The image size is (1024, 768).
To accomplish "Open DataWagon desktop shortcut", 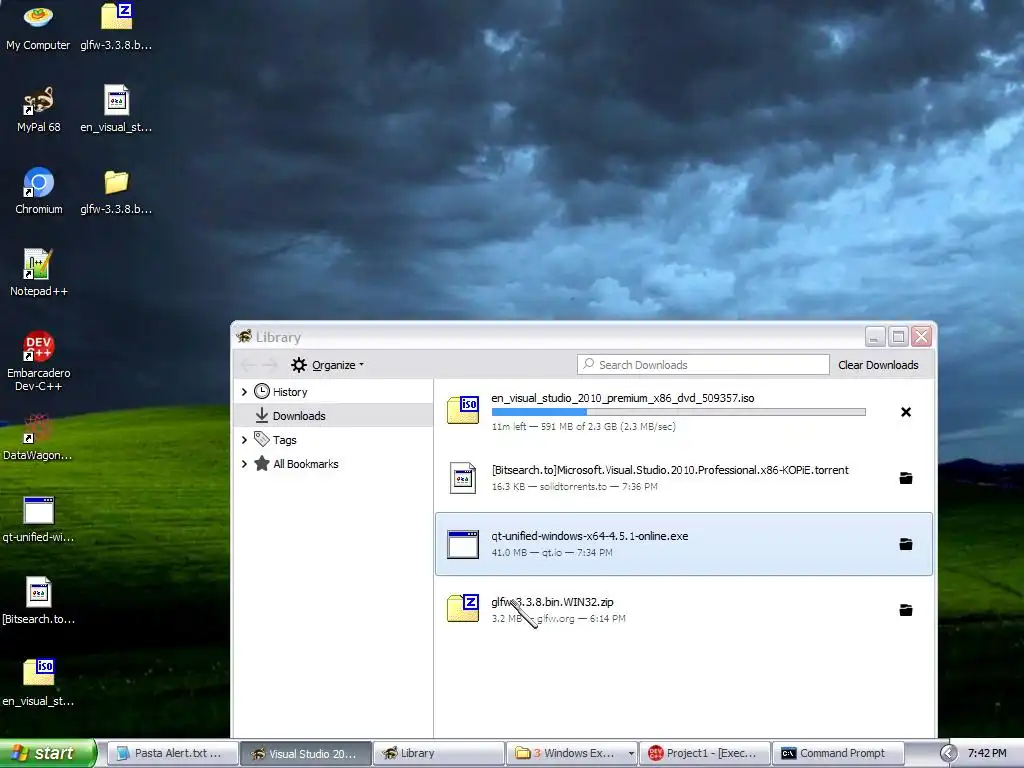I will (x=37, y=438).
